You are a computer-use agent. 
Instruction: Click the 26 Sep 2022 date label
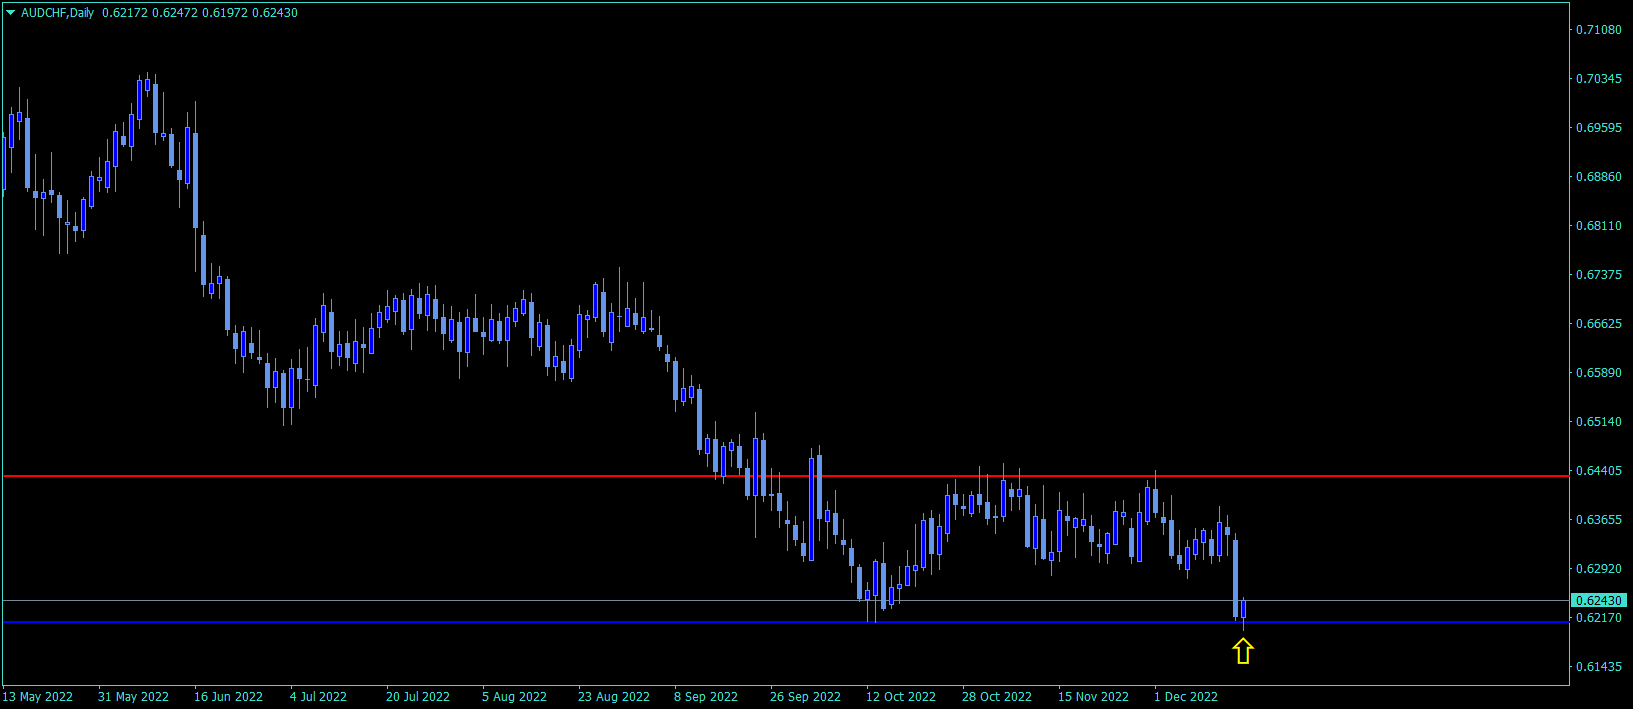(805, 697)
